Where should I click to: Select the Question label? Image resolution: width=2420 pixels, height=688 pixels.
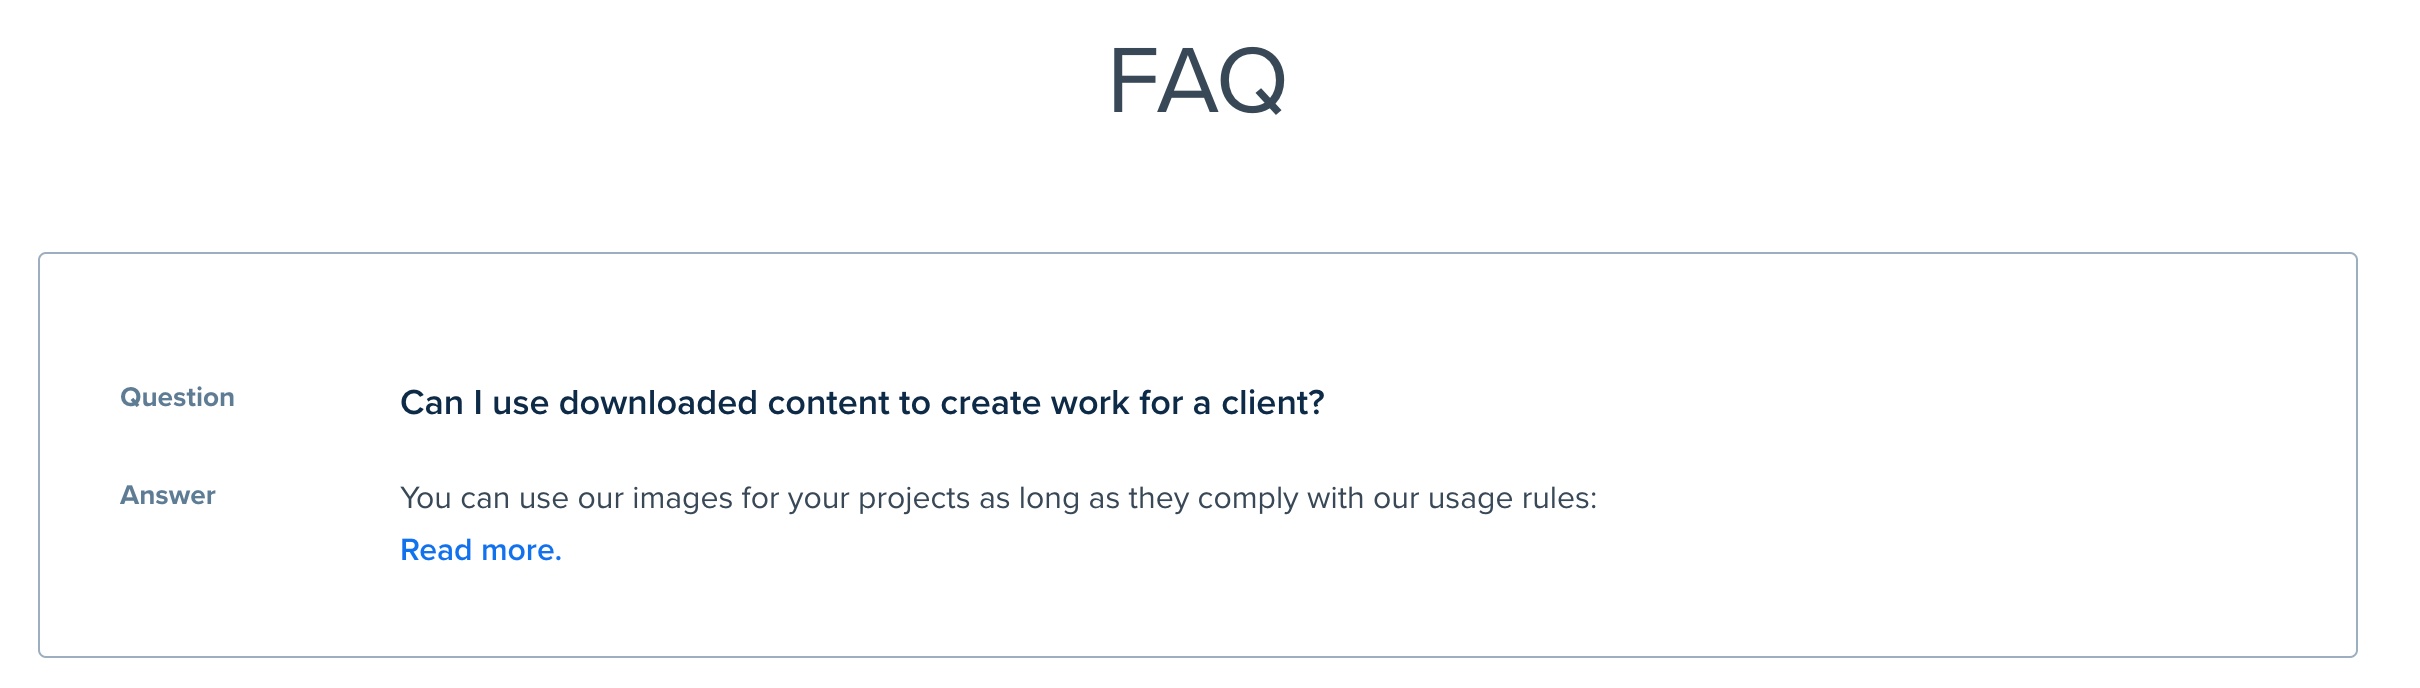[177, 398]
